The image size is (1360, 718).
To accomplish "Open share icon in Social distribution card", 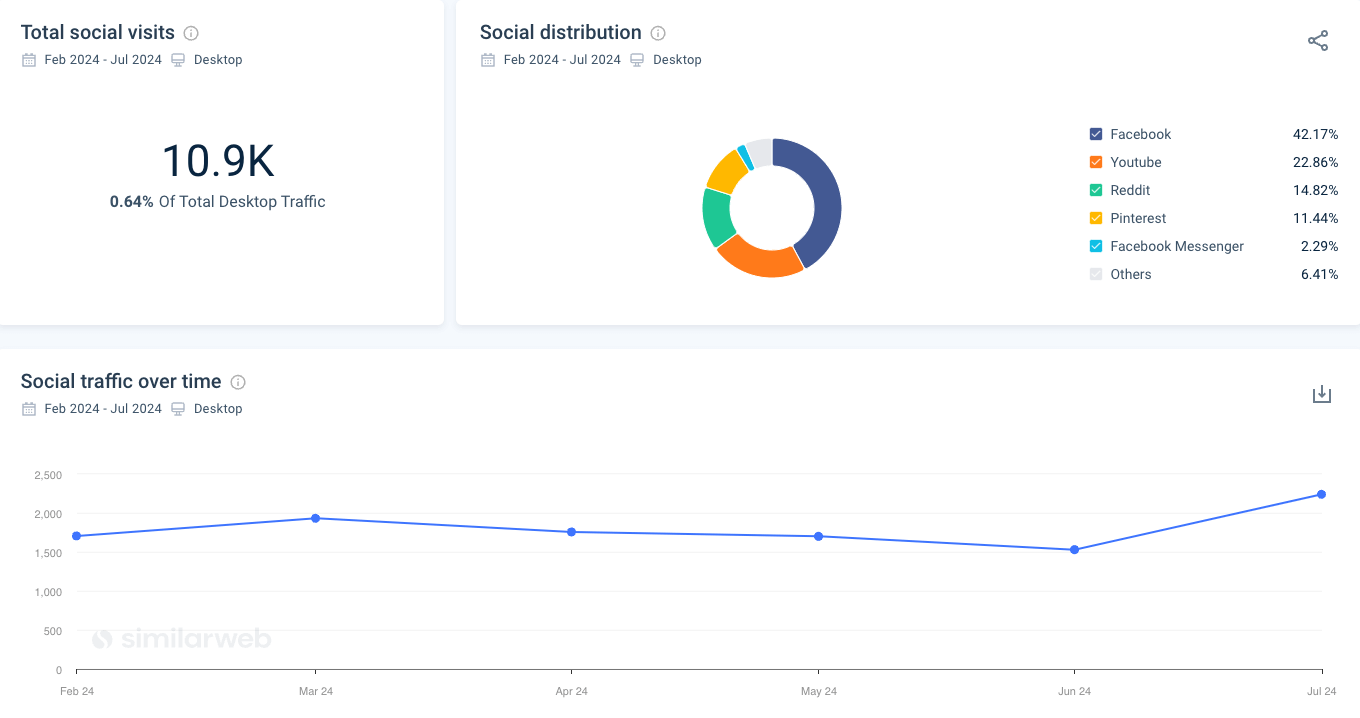I will pos(1318,41).
